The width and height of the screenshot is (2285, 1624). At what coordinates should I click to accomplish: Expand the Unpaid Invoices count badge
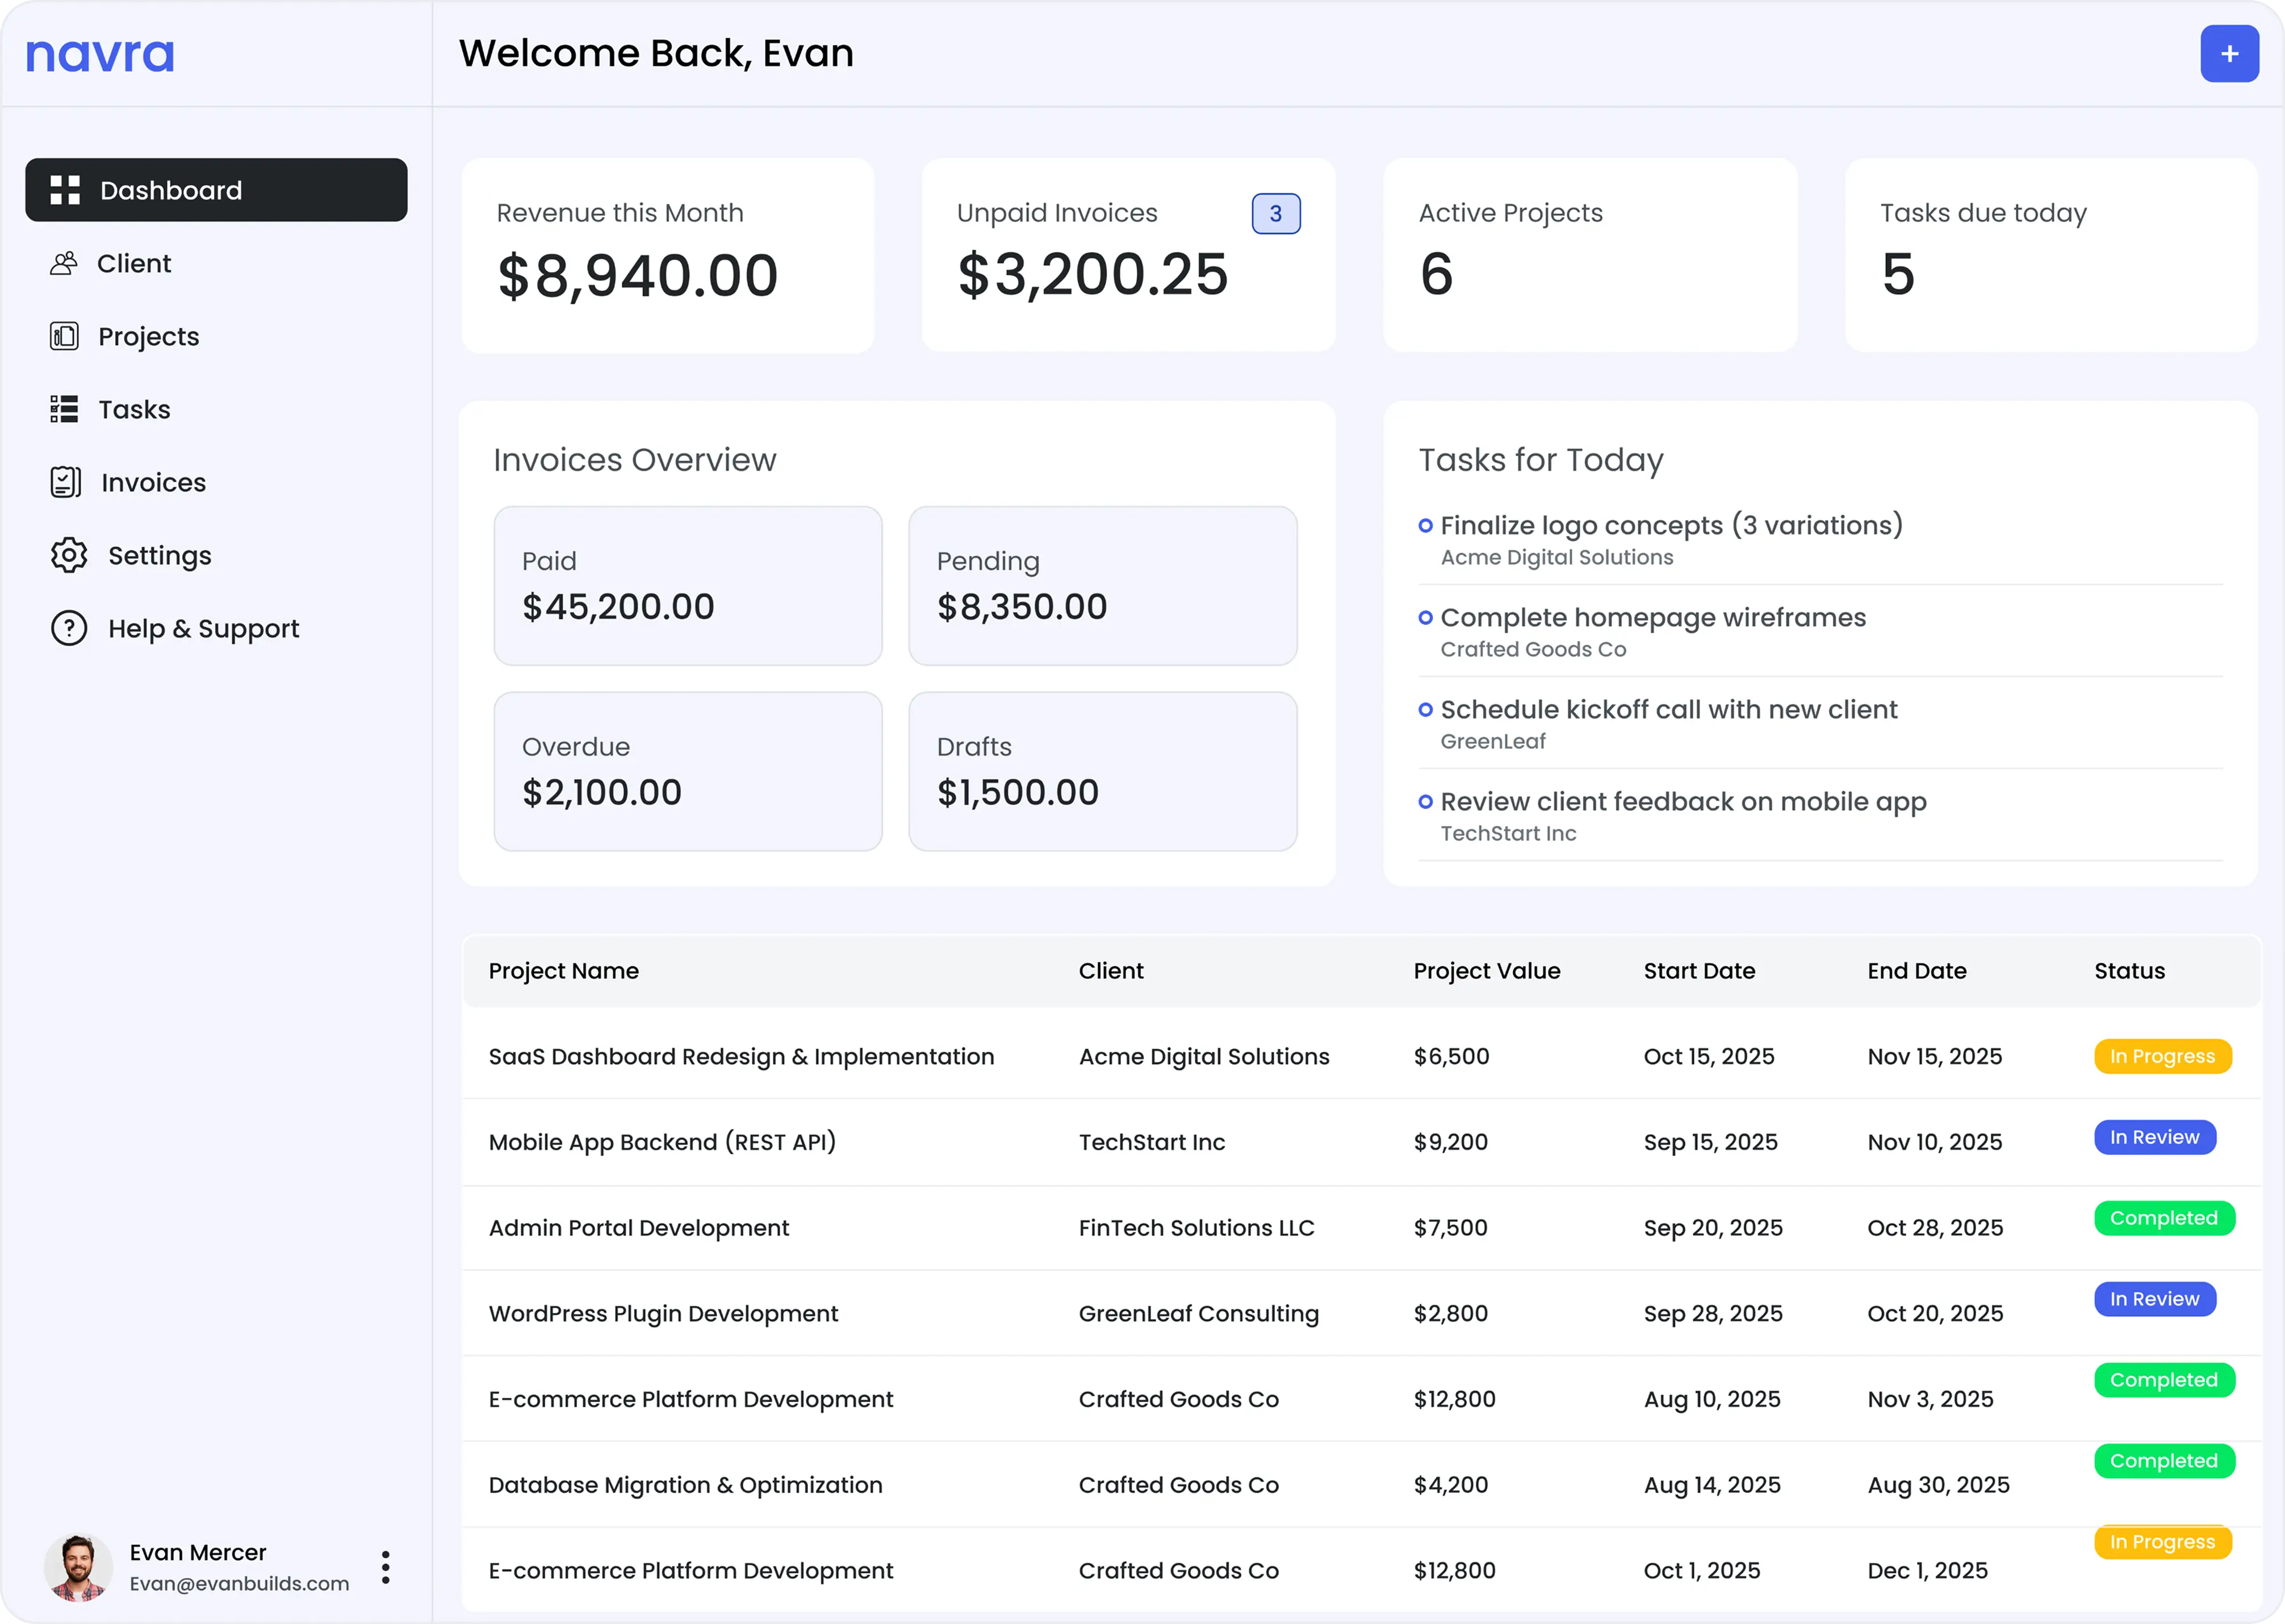pyautogui.click(x=1276, y=213)
